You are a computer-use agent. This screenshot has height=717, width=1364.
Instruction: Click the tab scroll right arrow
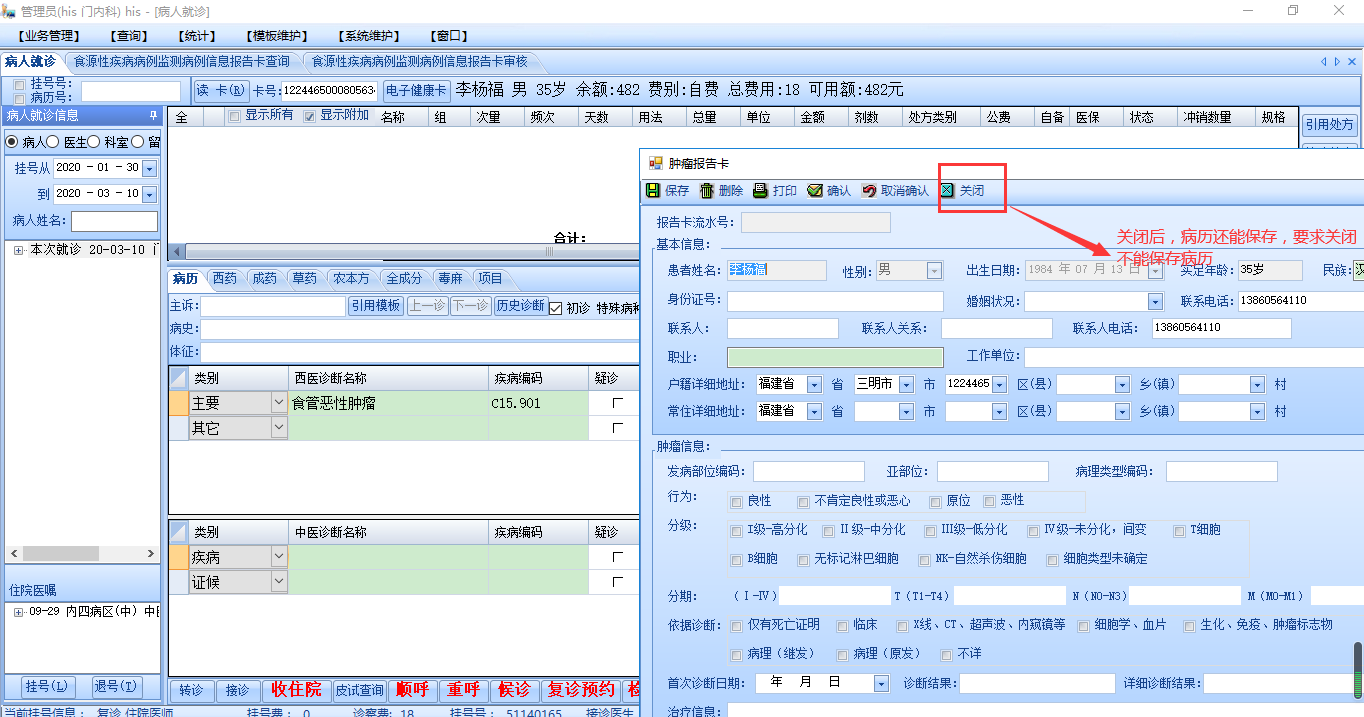[x=1338, y=62]
